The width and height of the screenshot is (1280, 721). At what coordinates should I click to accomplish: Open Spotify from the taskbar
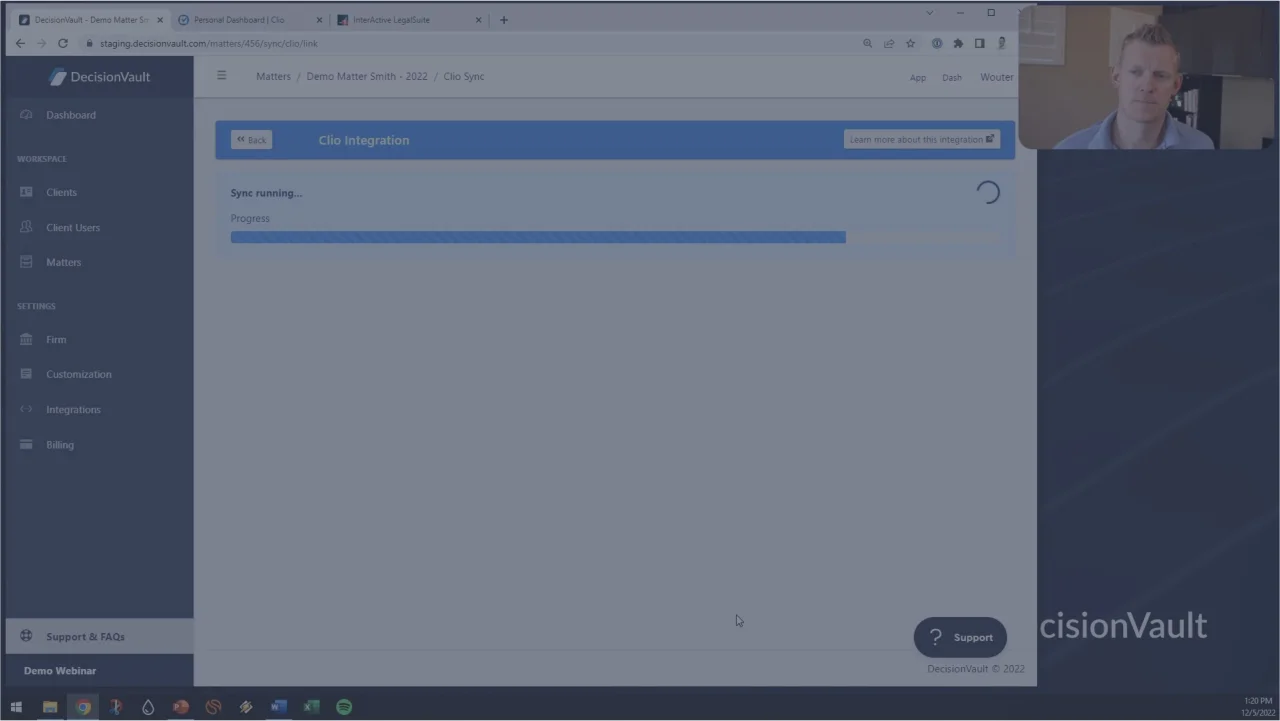(x=344, y=707)
